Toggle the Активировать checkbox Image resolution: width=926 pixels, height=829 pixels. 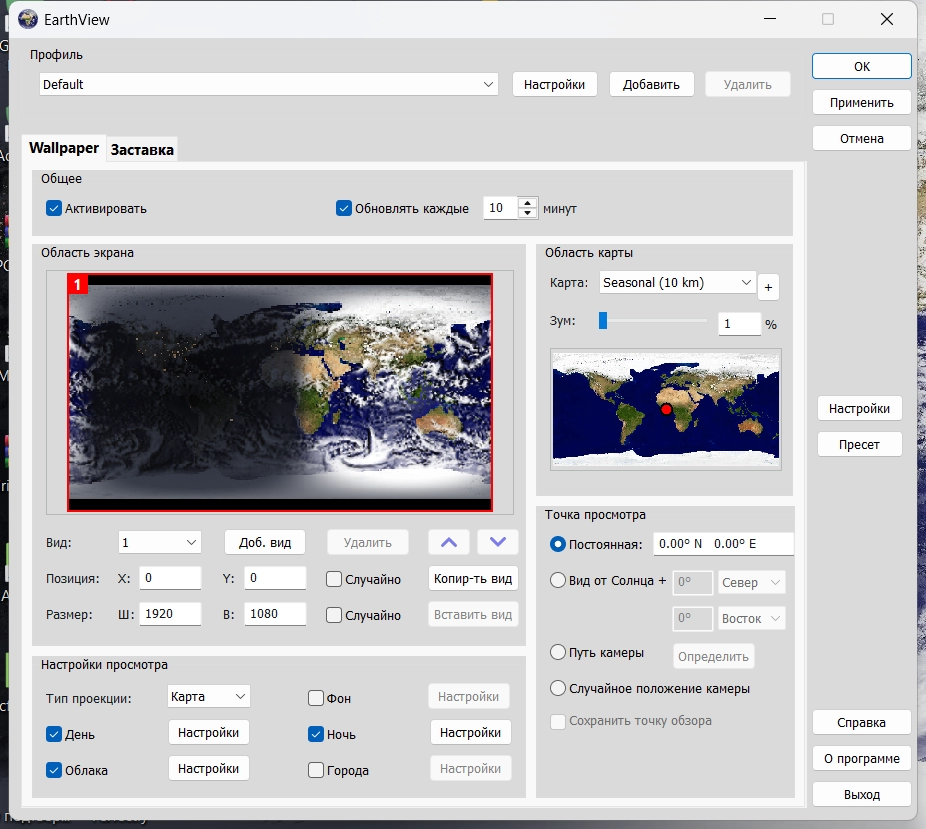click(x=54, y=209)
